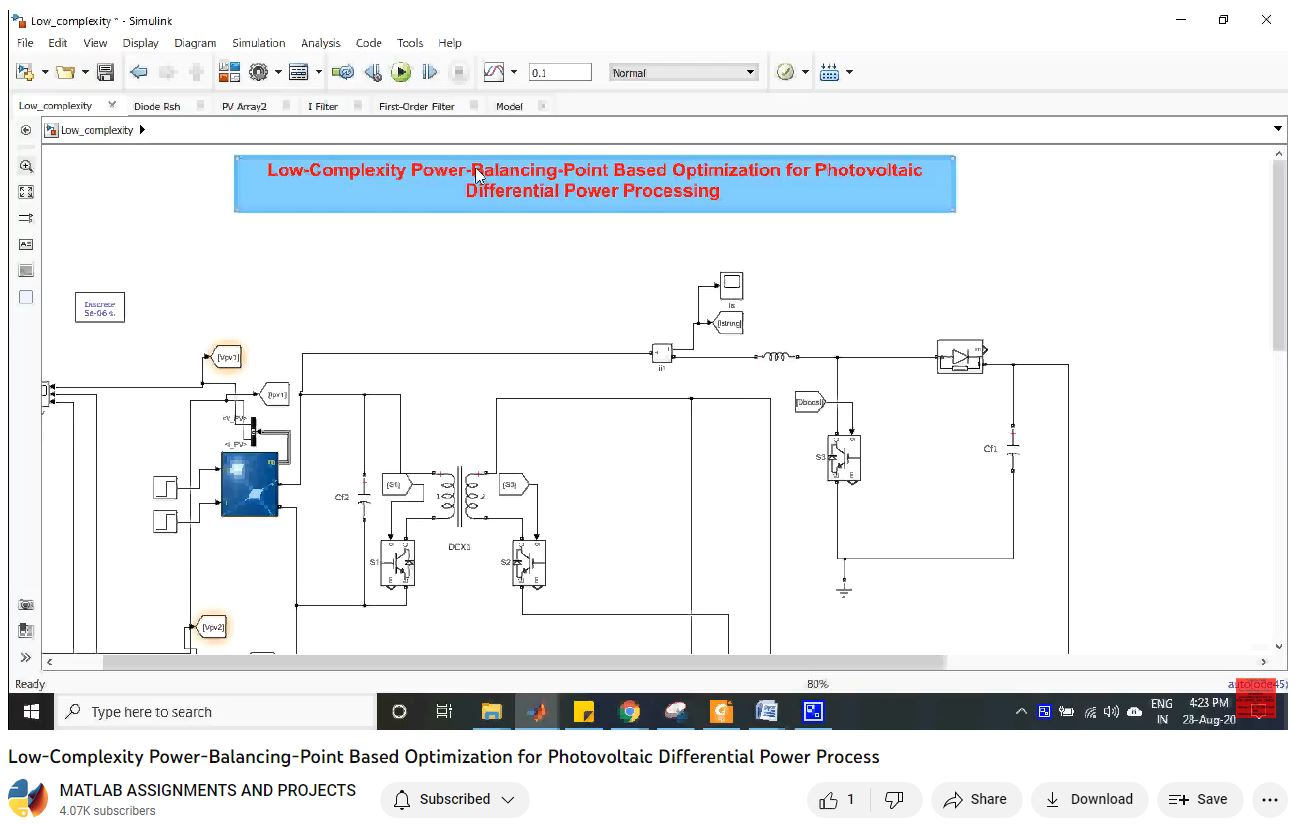Click the Step Back icon

(373, 72)
